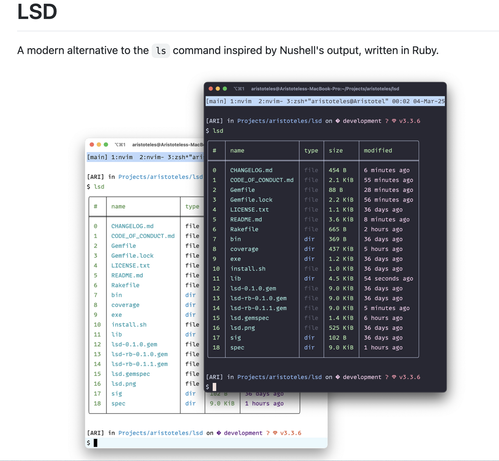This screenshot has height=461, width=499.
Task: Click the cursor block at the dark terminal's bottom prompt
Action: tap(214, 387)
